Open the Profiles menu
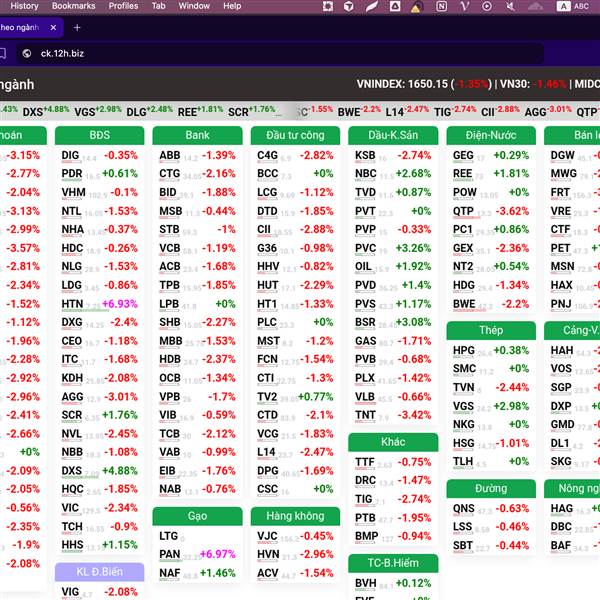The image size is (600, 600). (123, 6)
